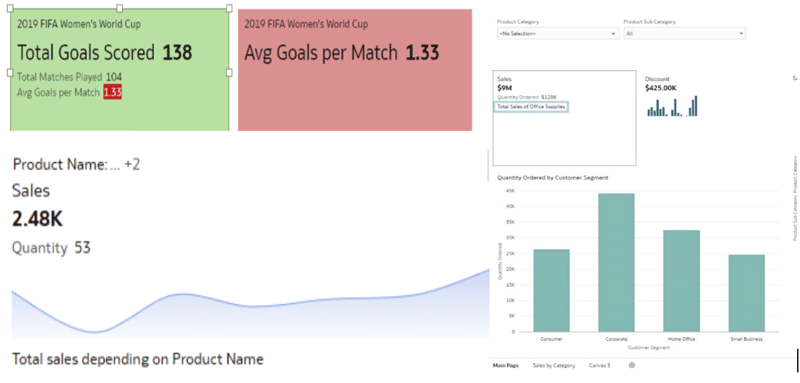Click the Small Business bar
This screenshot has height=383, width=800.
click(746, 293)
